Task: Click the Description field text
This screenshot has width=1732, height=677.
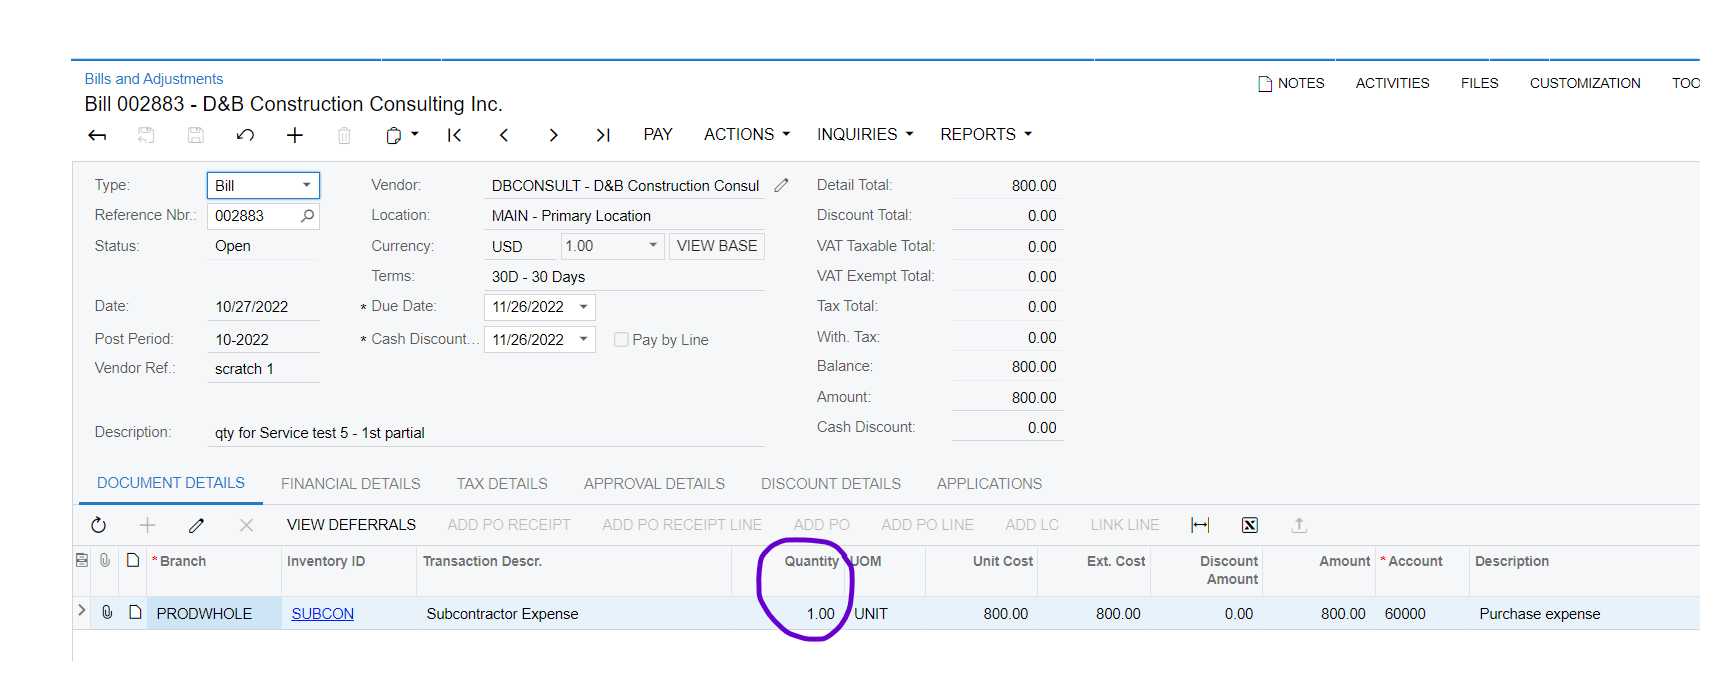Action: [486, 432]
